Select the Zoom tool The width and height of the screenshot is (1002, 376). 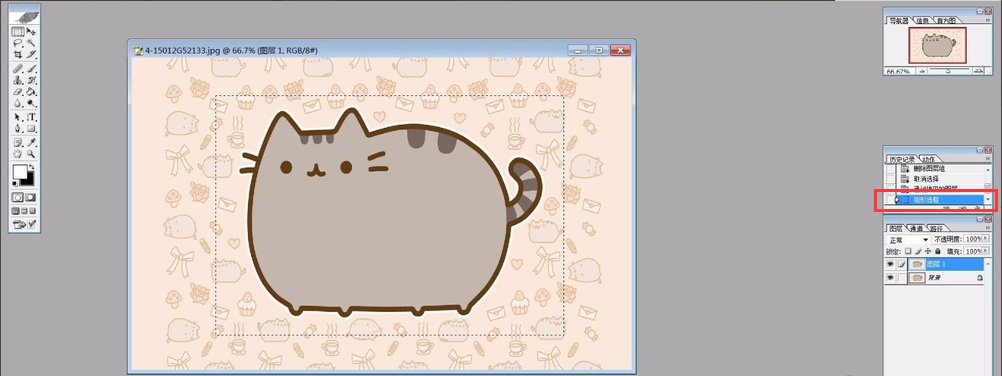tap(31, 153)
